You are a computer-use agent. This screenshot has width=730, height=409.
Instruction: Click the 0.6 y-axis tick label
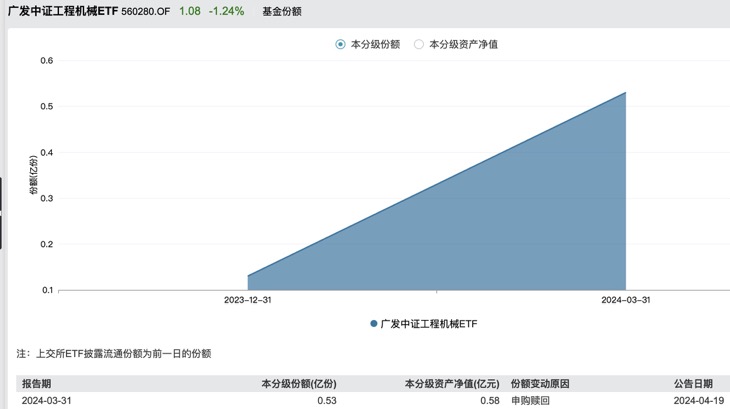[x=47, y=60]
